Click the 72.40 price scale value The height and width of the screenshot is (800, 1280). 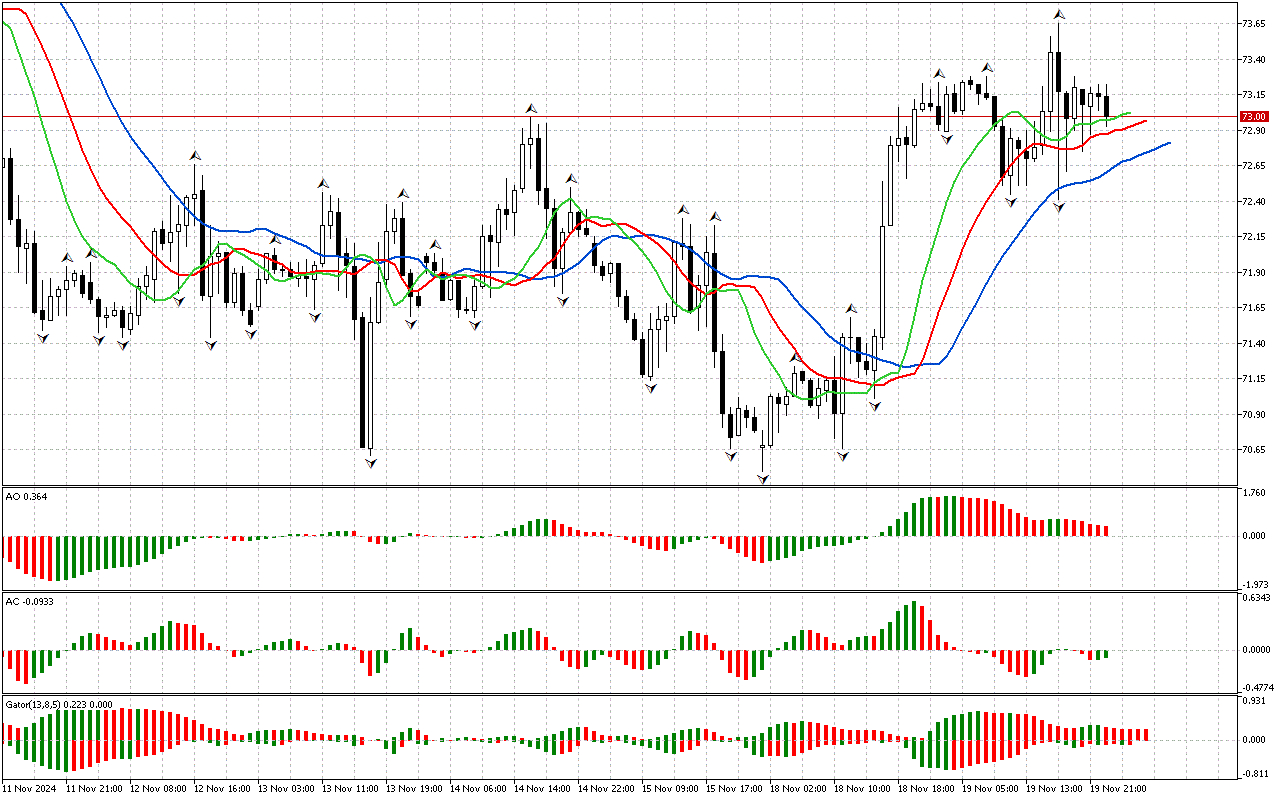[1254, 202]
